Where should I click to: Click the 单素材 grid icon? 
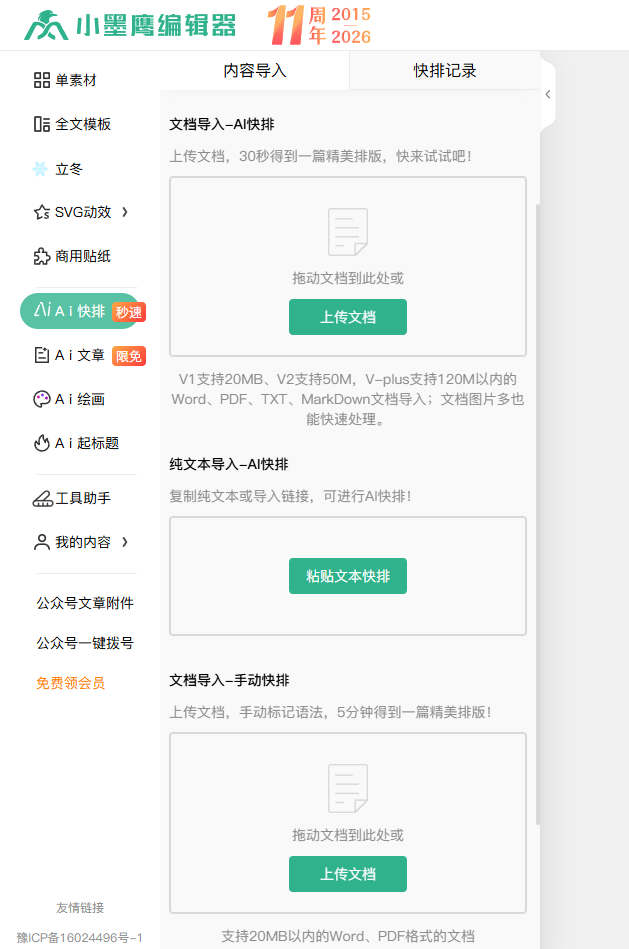pos(42,80)
